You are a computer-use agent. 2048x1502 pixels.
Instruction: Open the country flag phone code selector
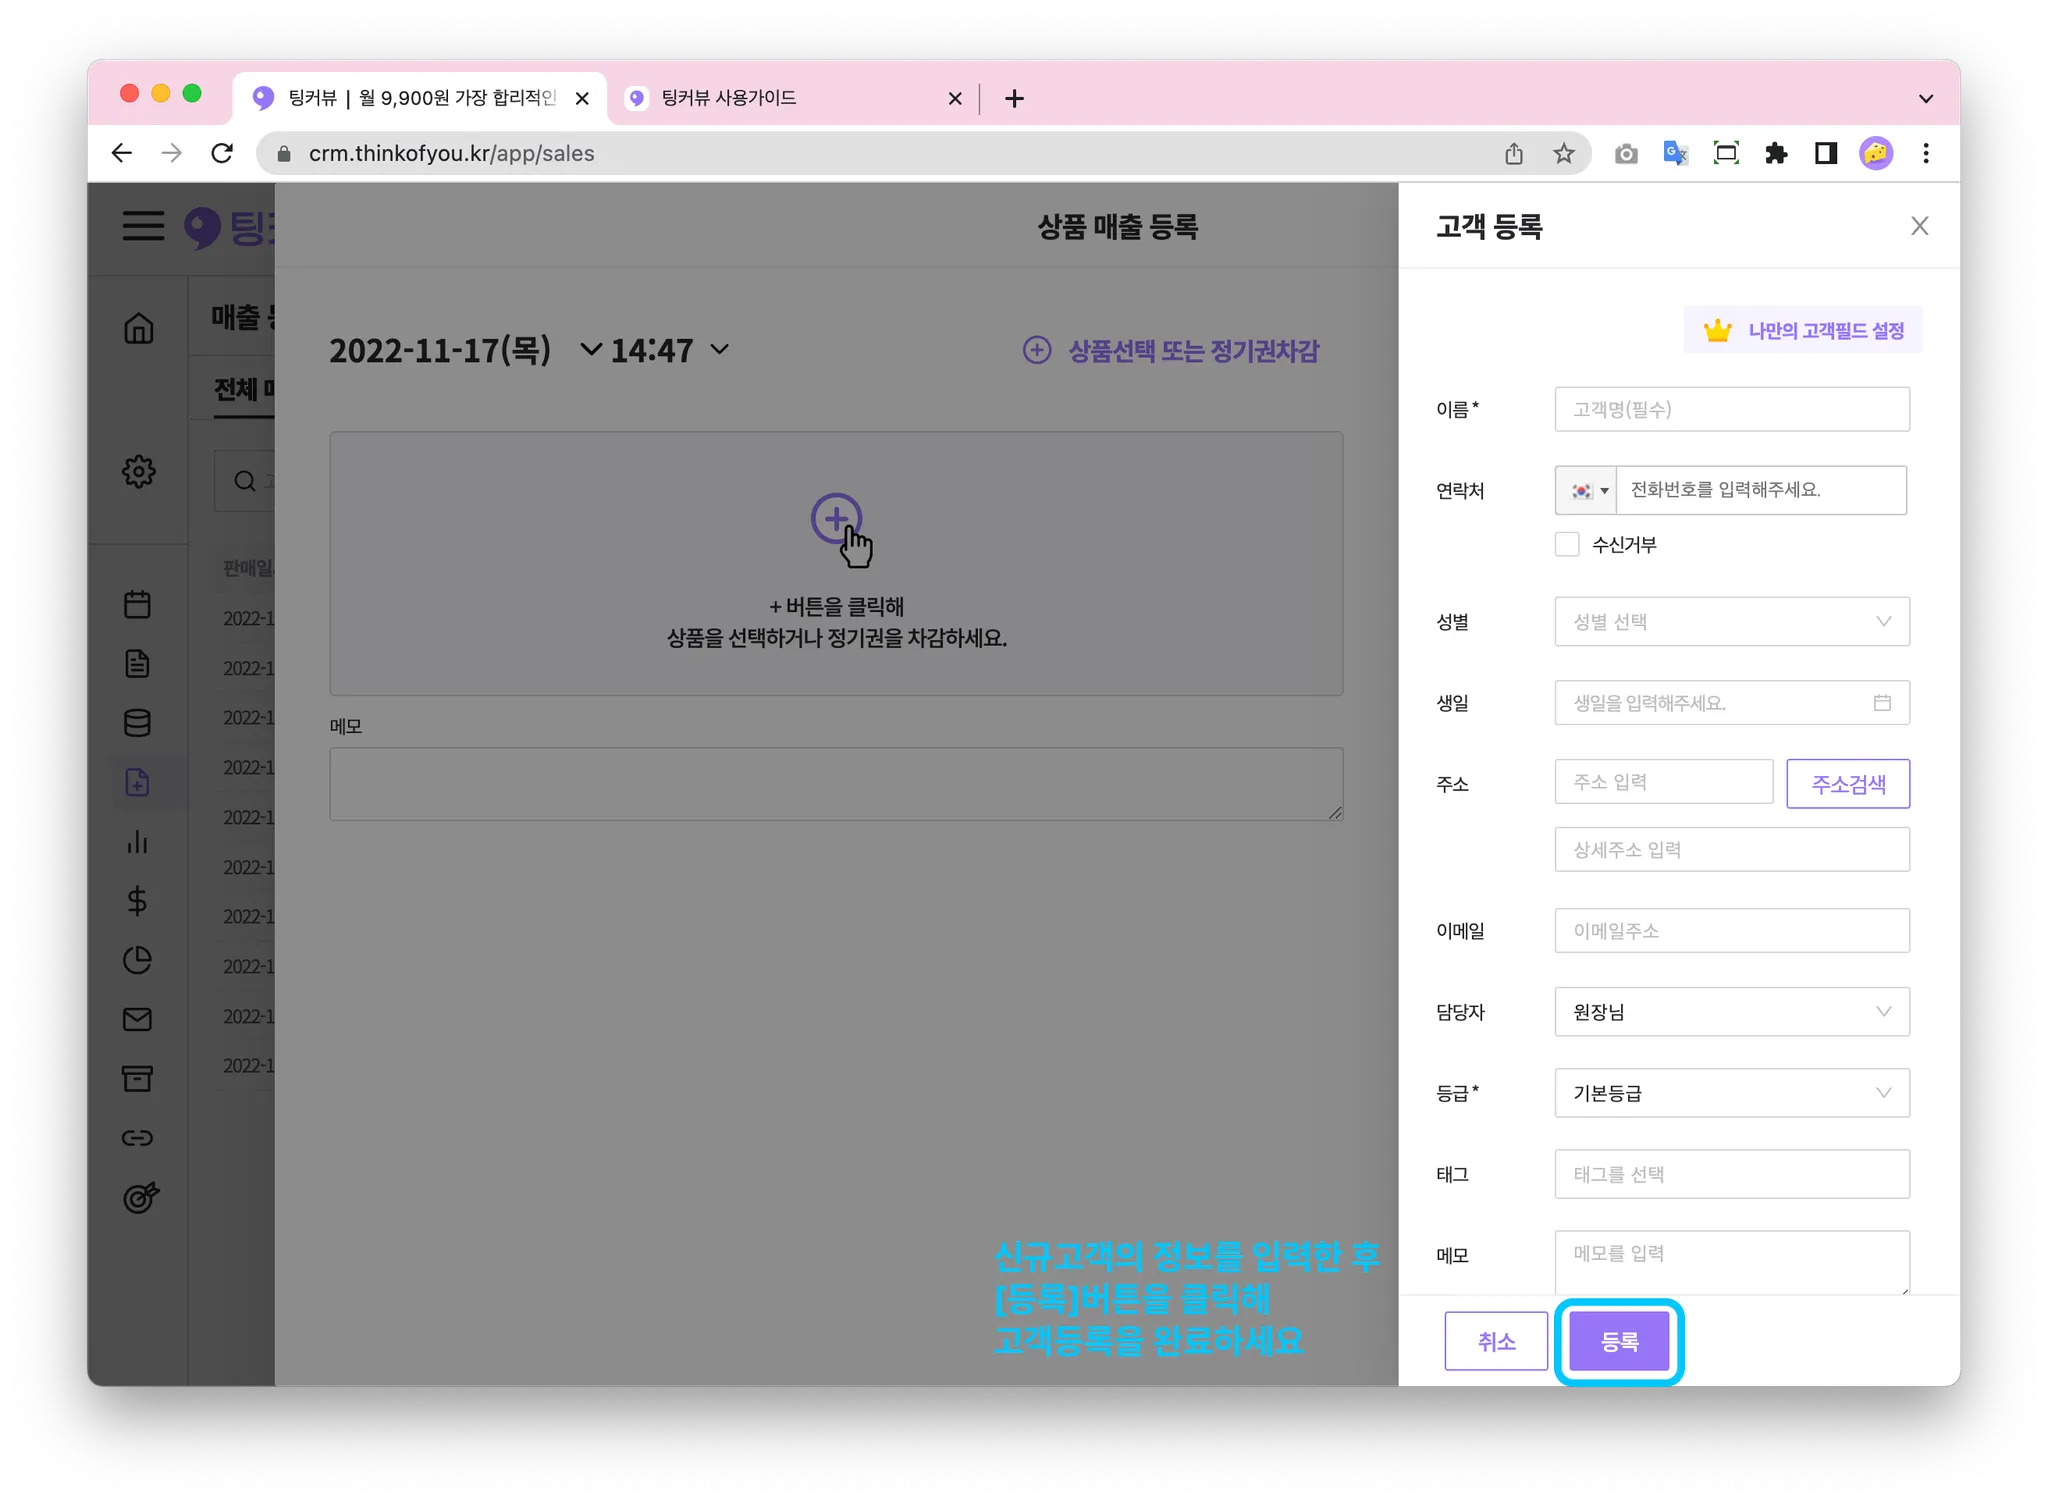click(x=1588, y=491)
